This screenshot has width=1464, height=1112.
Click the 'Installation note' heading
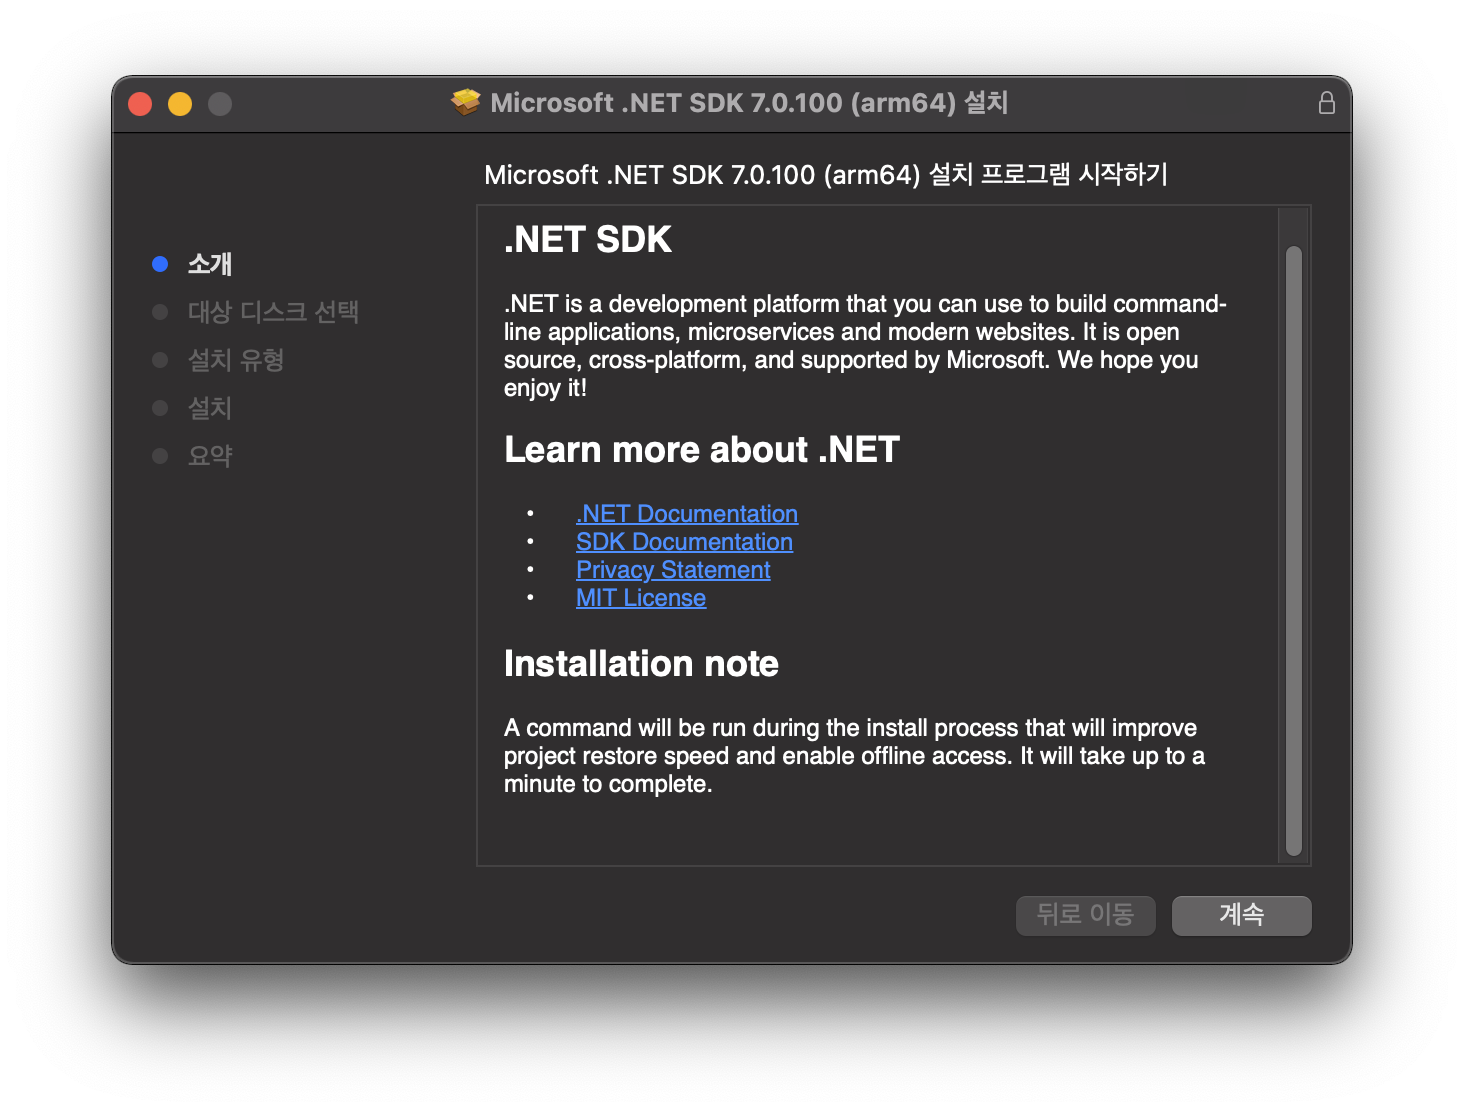coord(641,664)
